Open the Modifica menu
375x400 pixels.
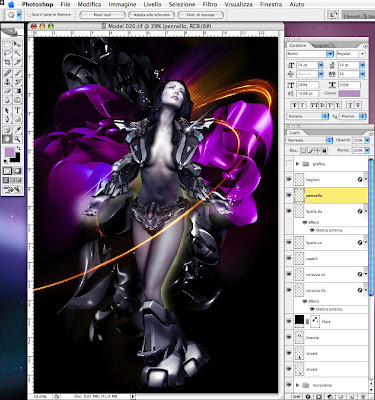[x=89, y=4]
